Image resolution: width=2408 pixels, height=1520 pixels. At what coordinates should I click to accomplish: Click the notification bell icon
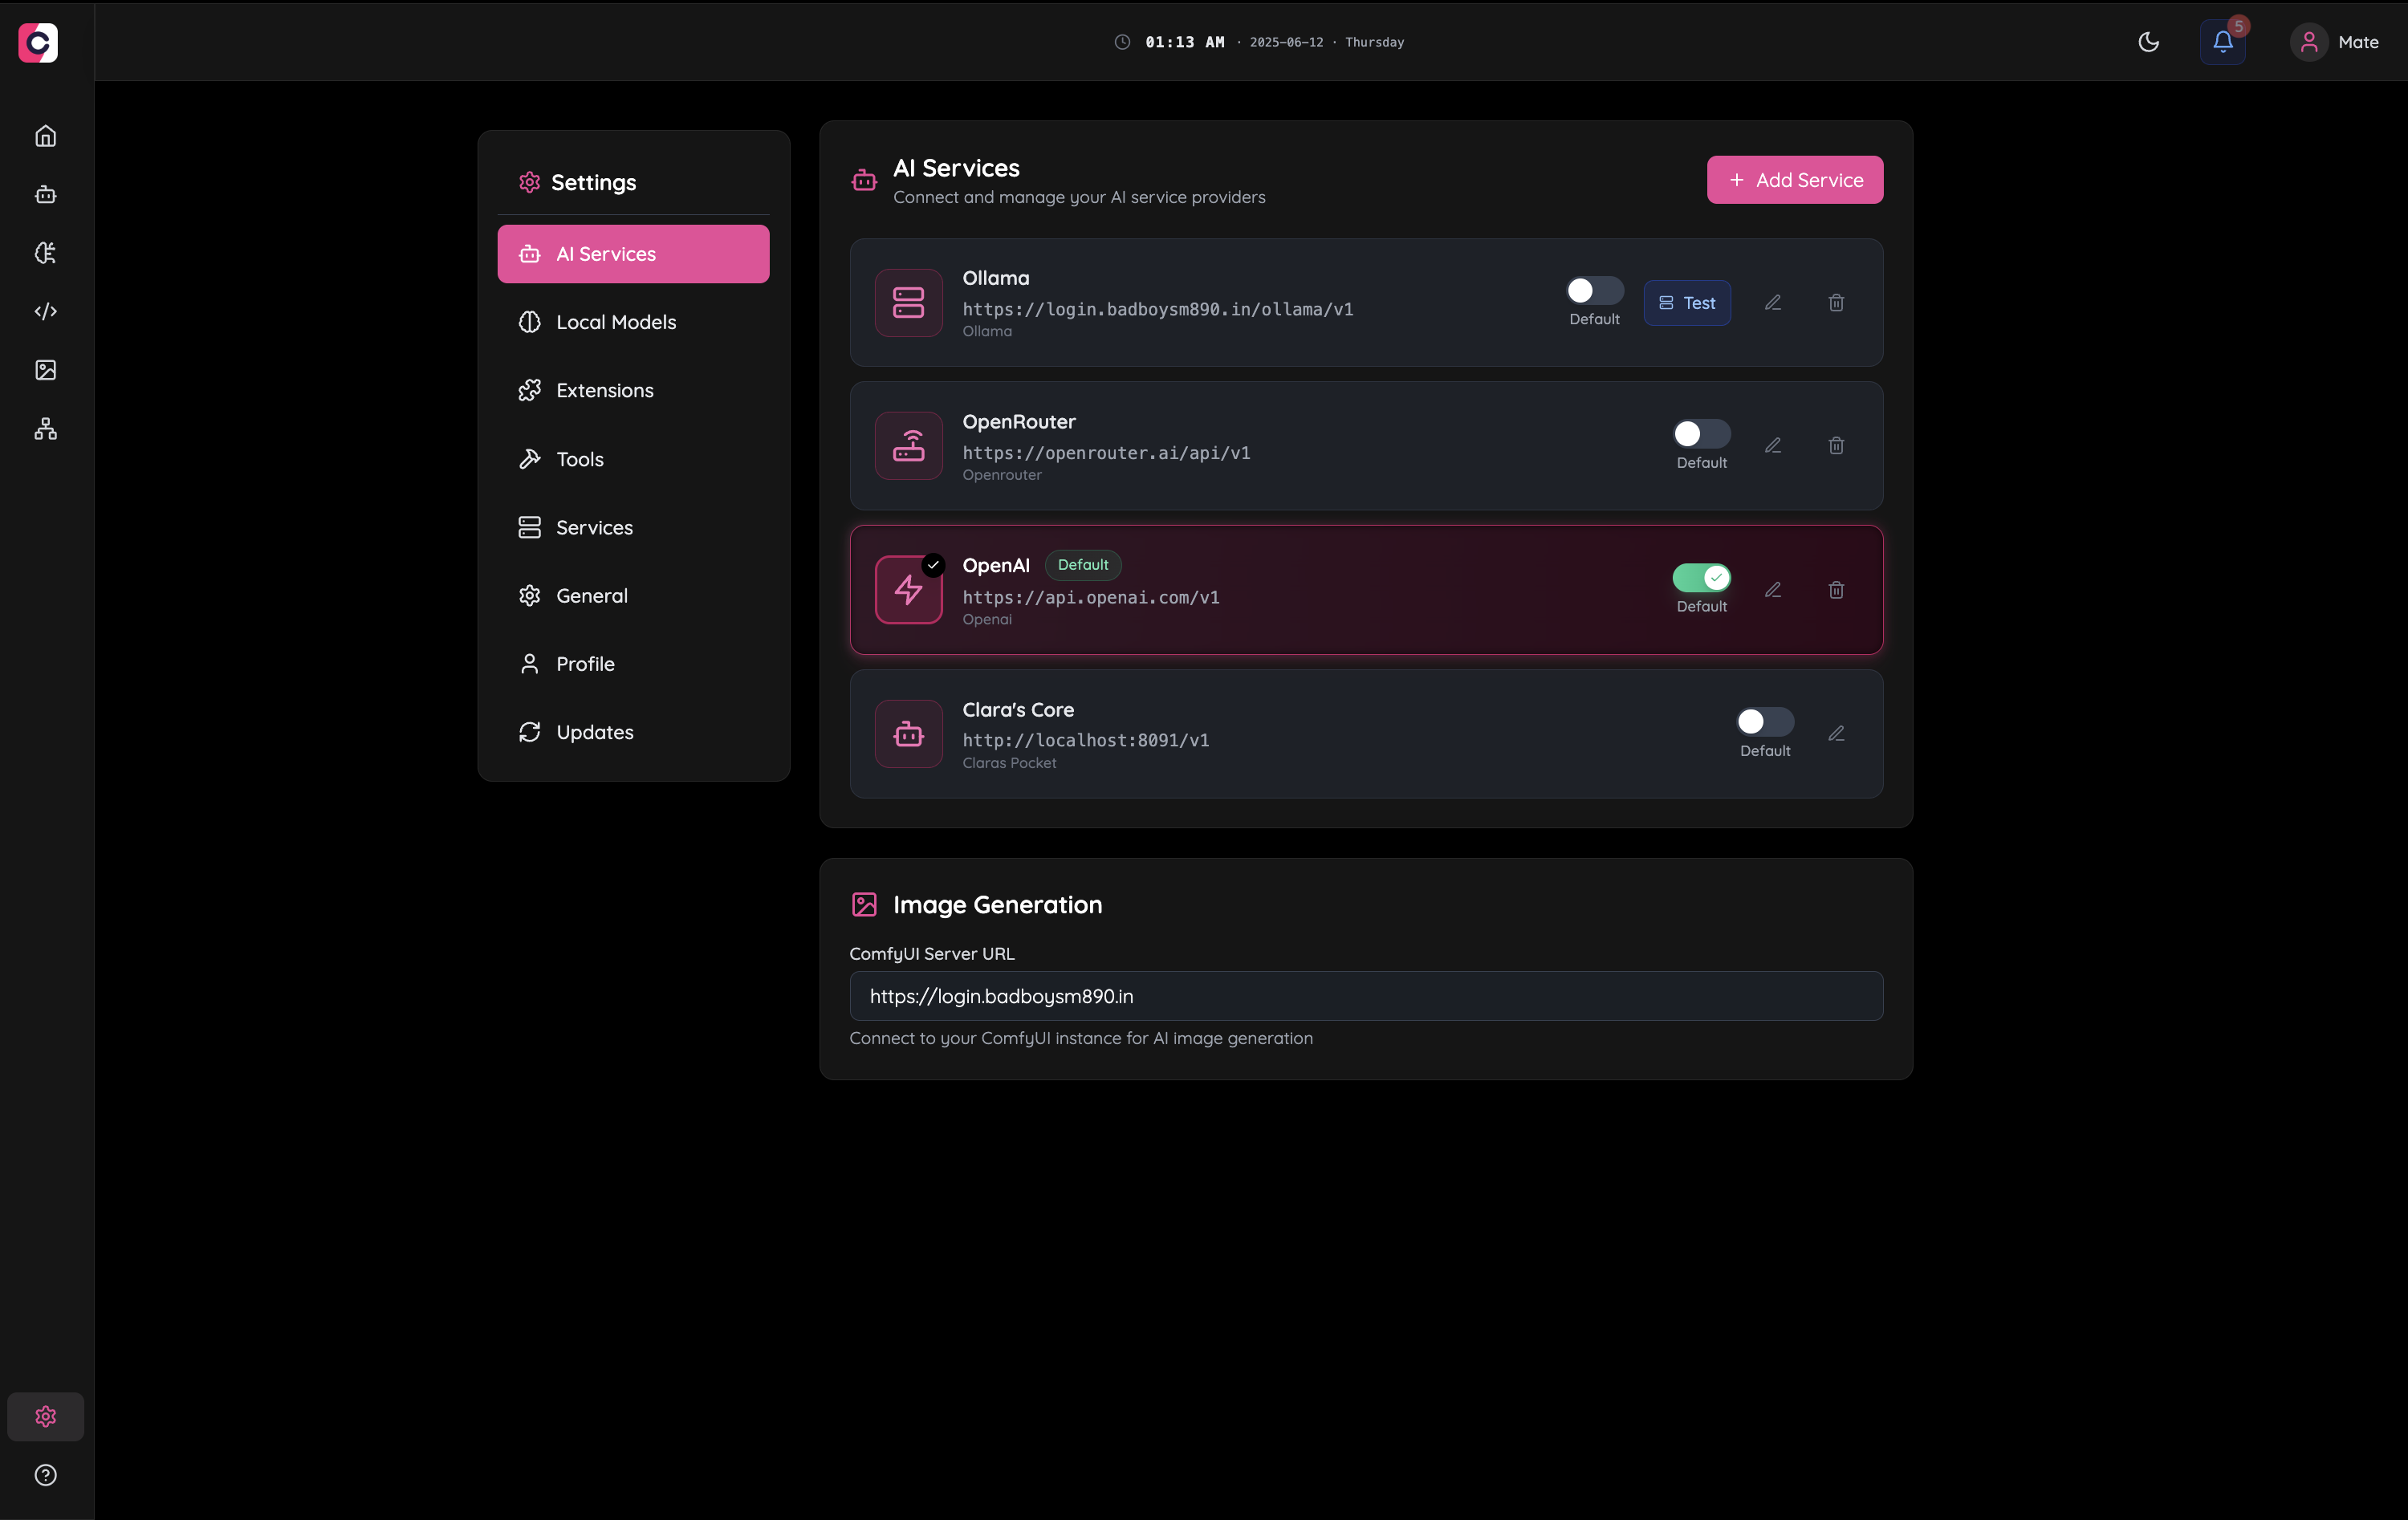(x=2222, y=42)
